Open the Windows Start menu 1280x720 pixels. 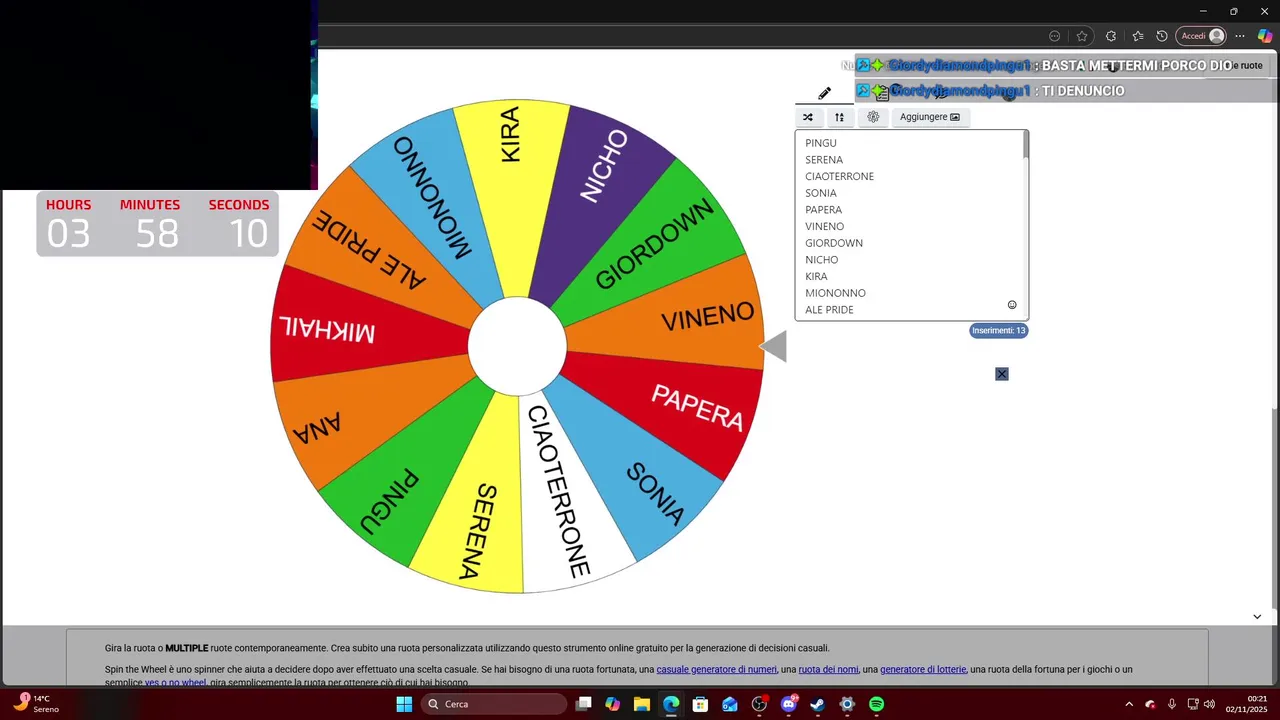404,704
